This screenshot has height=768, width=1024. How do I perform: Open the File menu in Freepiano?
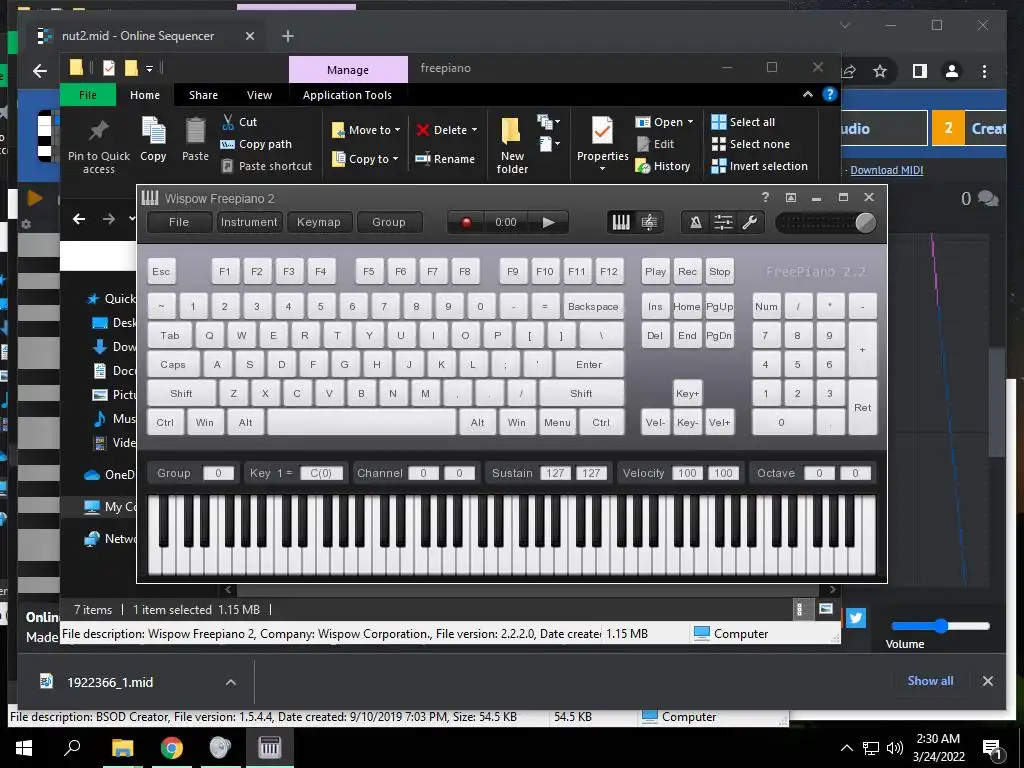click(x=179, y=222)
